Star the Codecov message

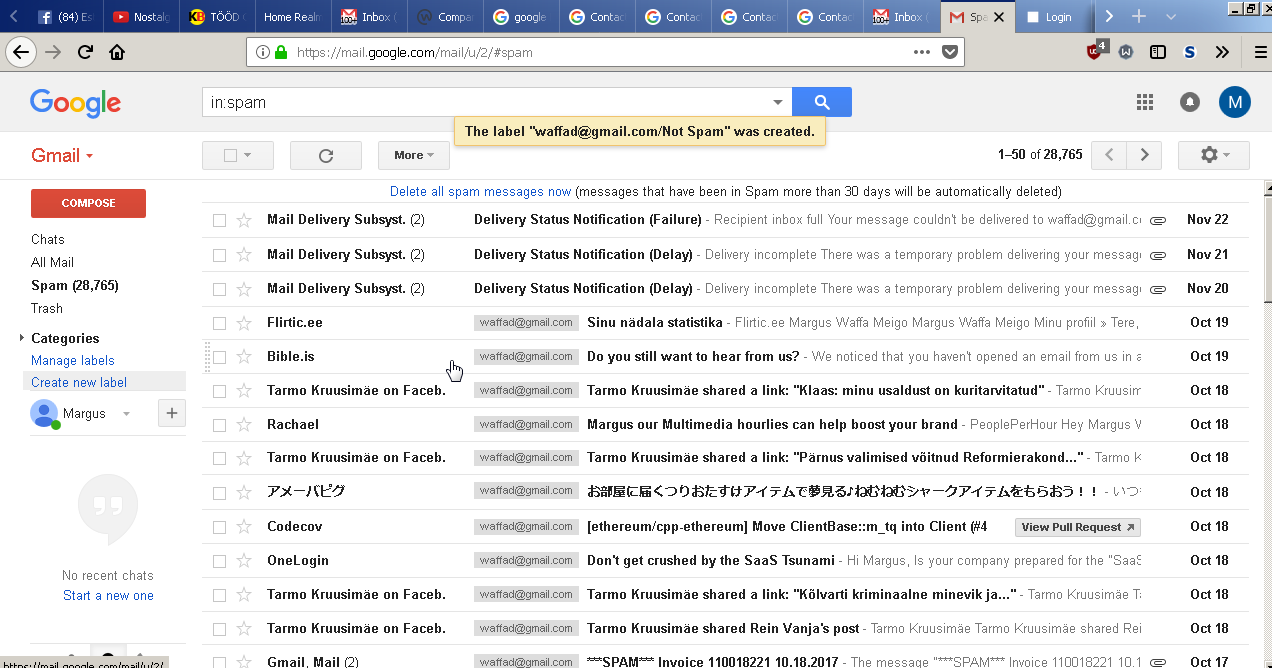(x=244, y=527)
